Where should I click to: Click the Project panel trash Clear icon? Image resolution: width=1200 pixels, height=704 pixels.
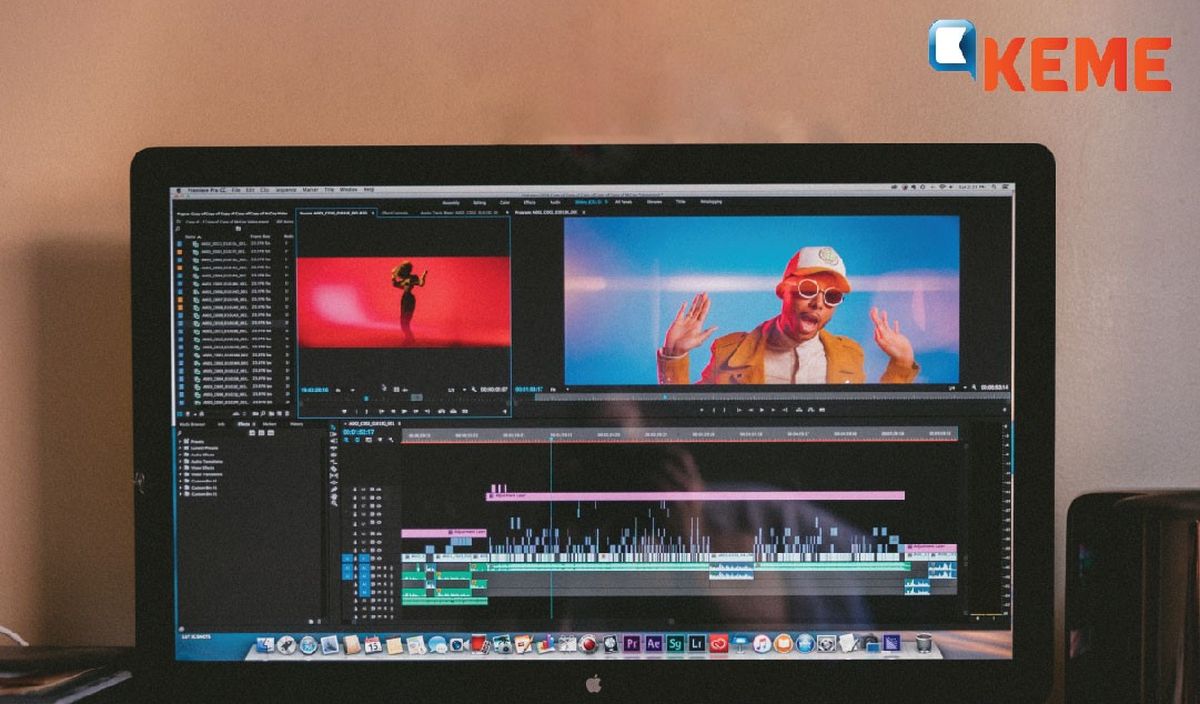pos(287,414)
